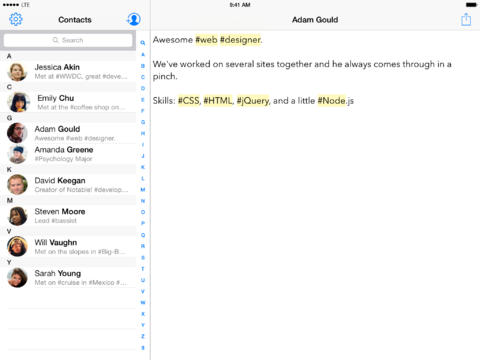Tap Jessica Akin's avatar photo
The height and width of the screenshot is (360, 480).
pos(17,72)
